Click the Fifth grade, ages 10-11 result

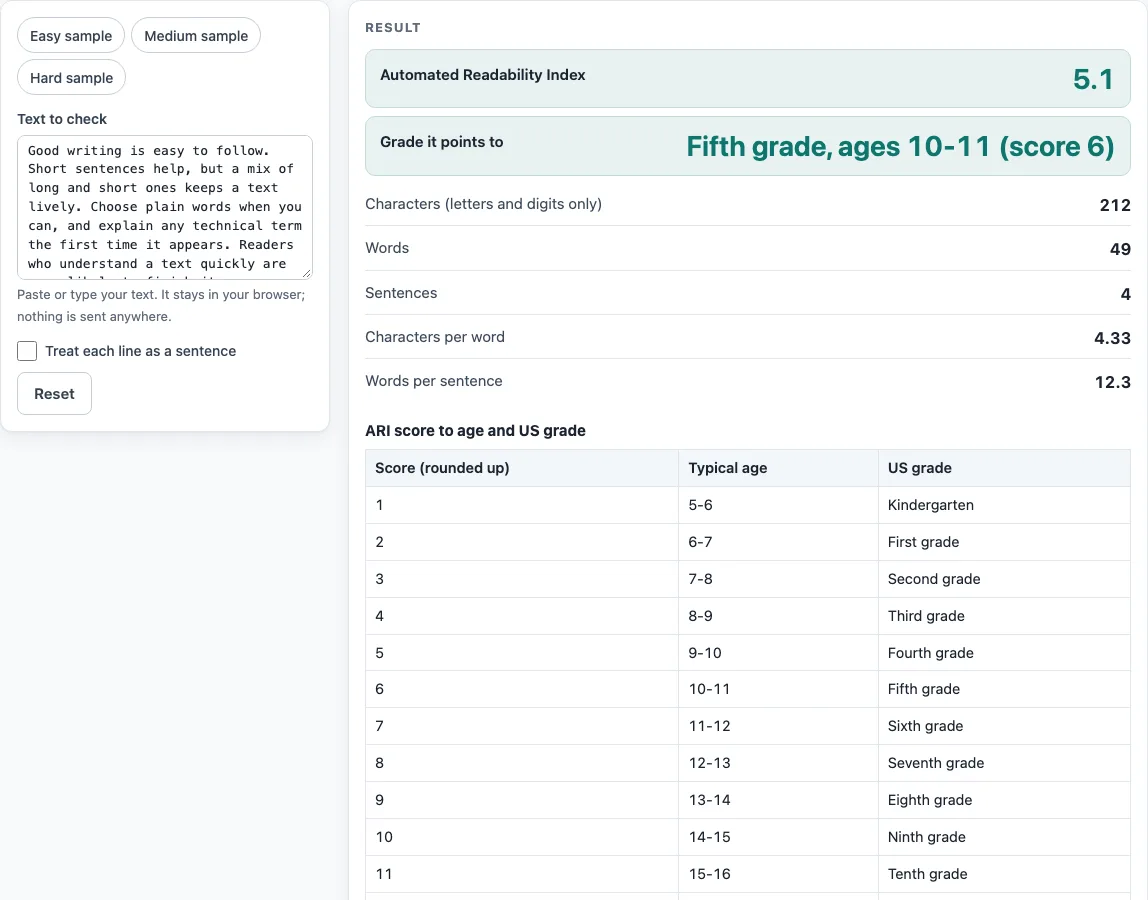900,146
